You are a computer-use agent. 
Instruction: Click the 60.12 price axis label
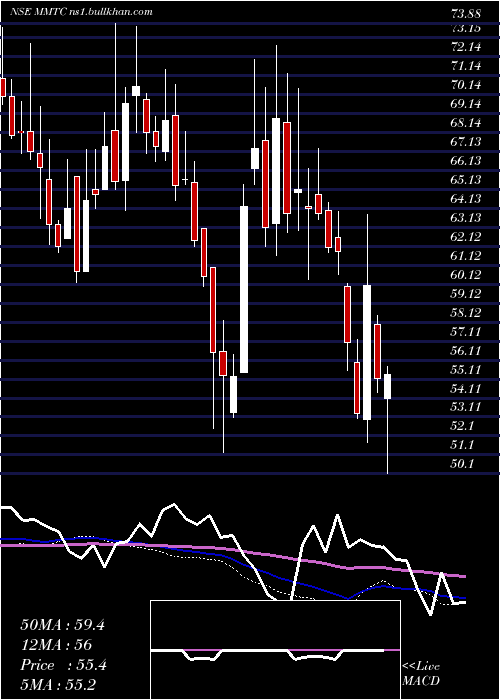(x=466, y=275)
